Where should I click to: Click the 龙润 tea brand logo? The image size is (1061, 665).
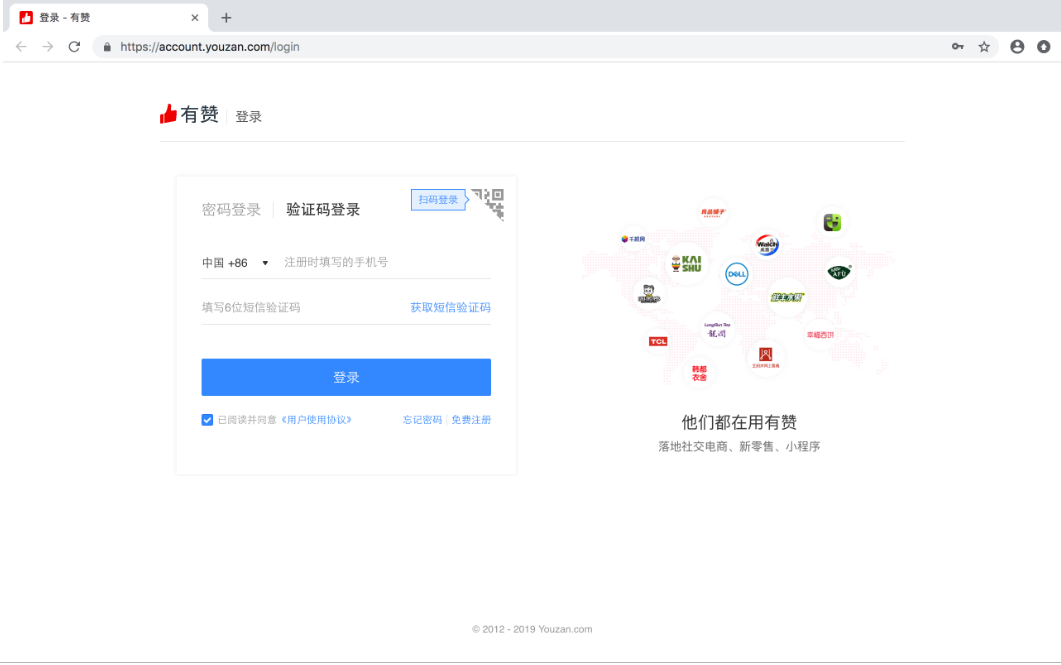click(717, 330)
